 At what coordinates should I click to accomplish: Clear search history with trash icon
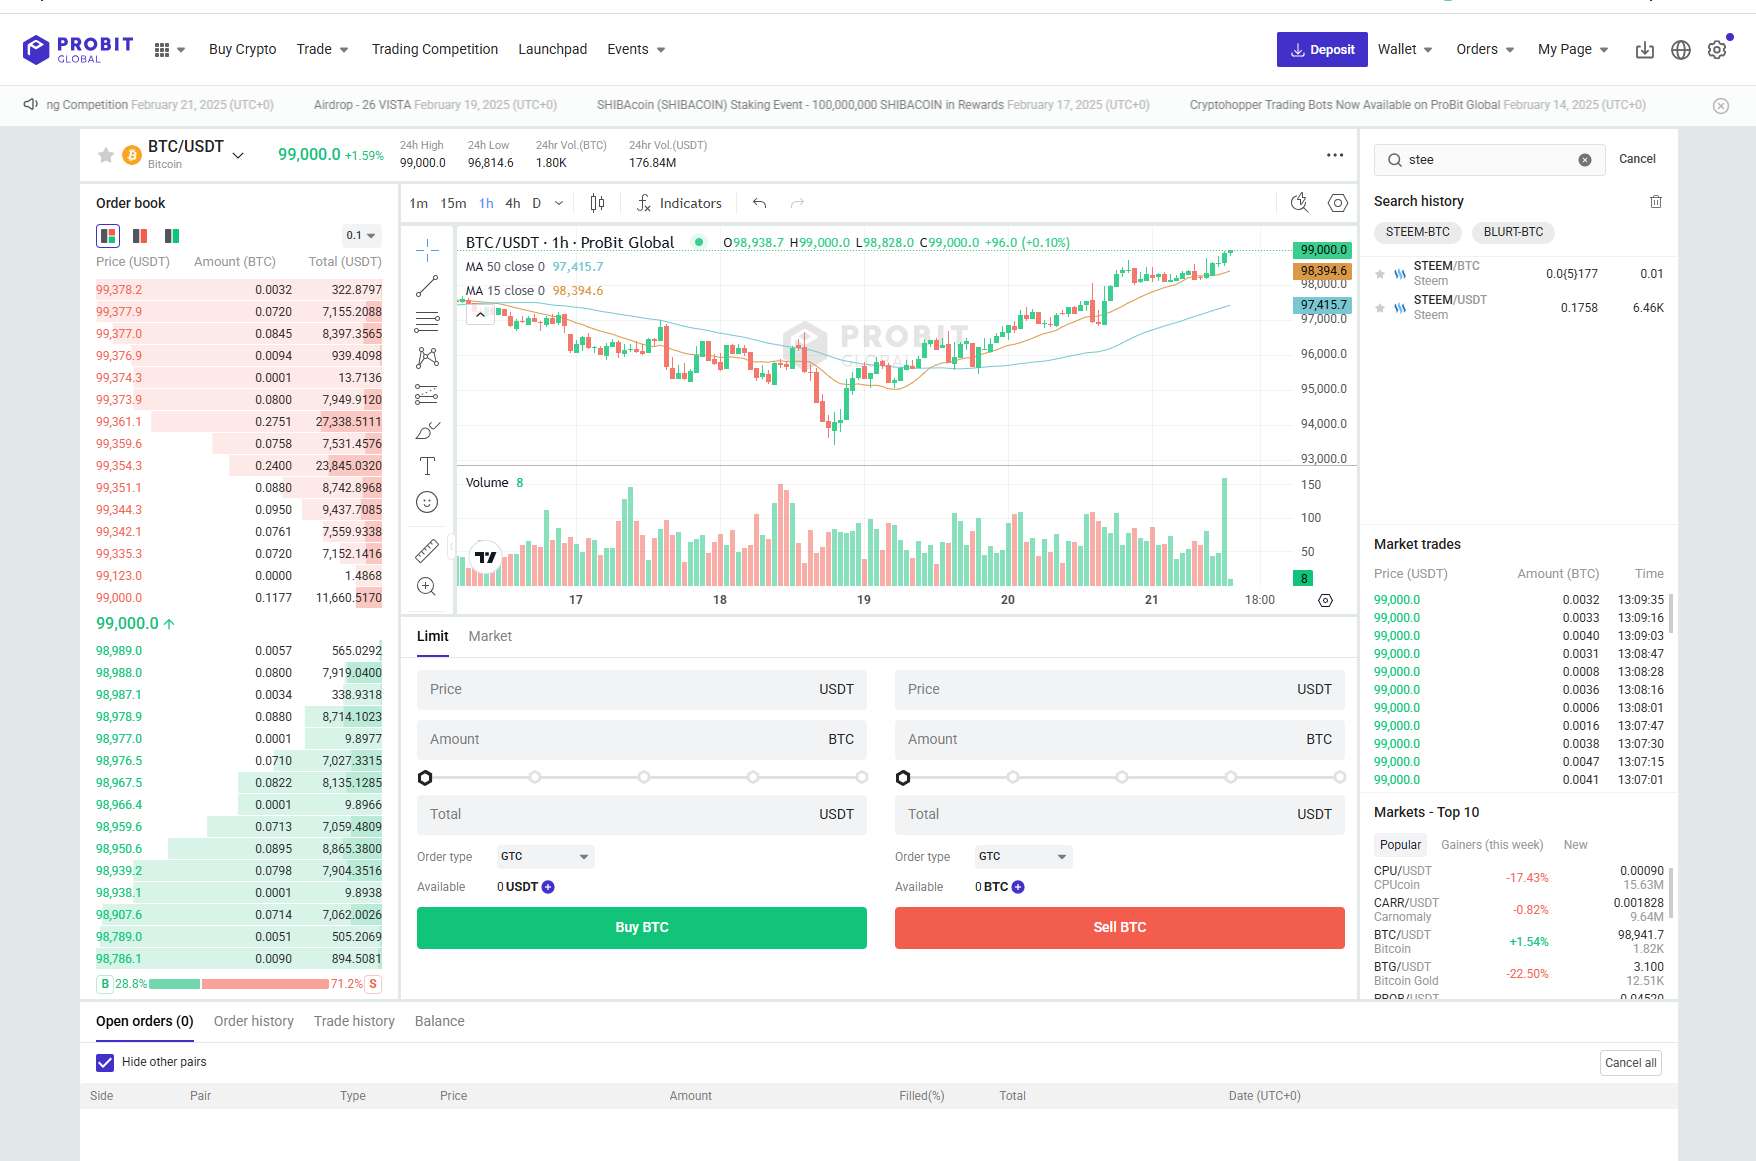coord(1656,202)
